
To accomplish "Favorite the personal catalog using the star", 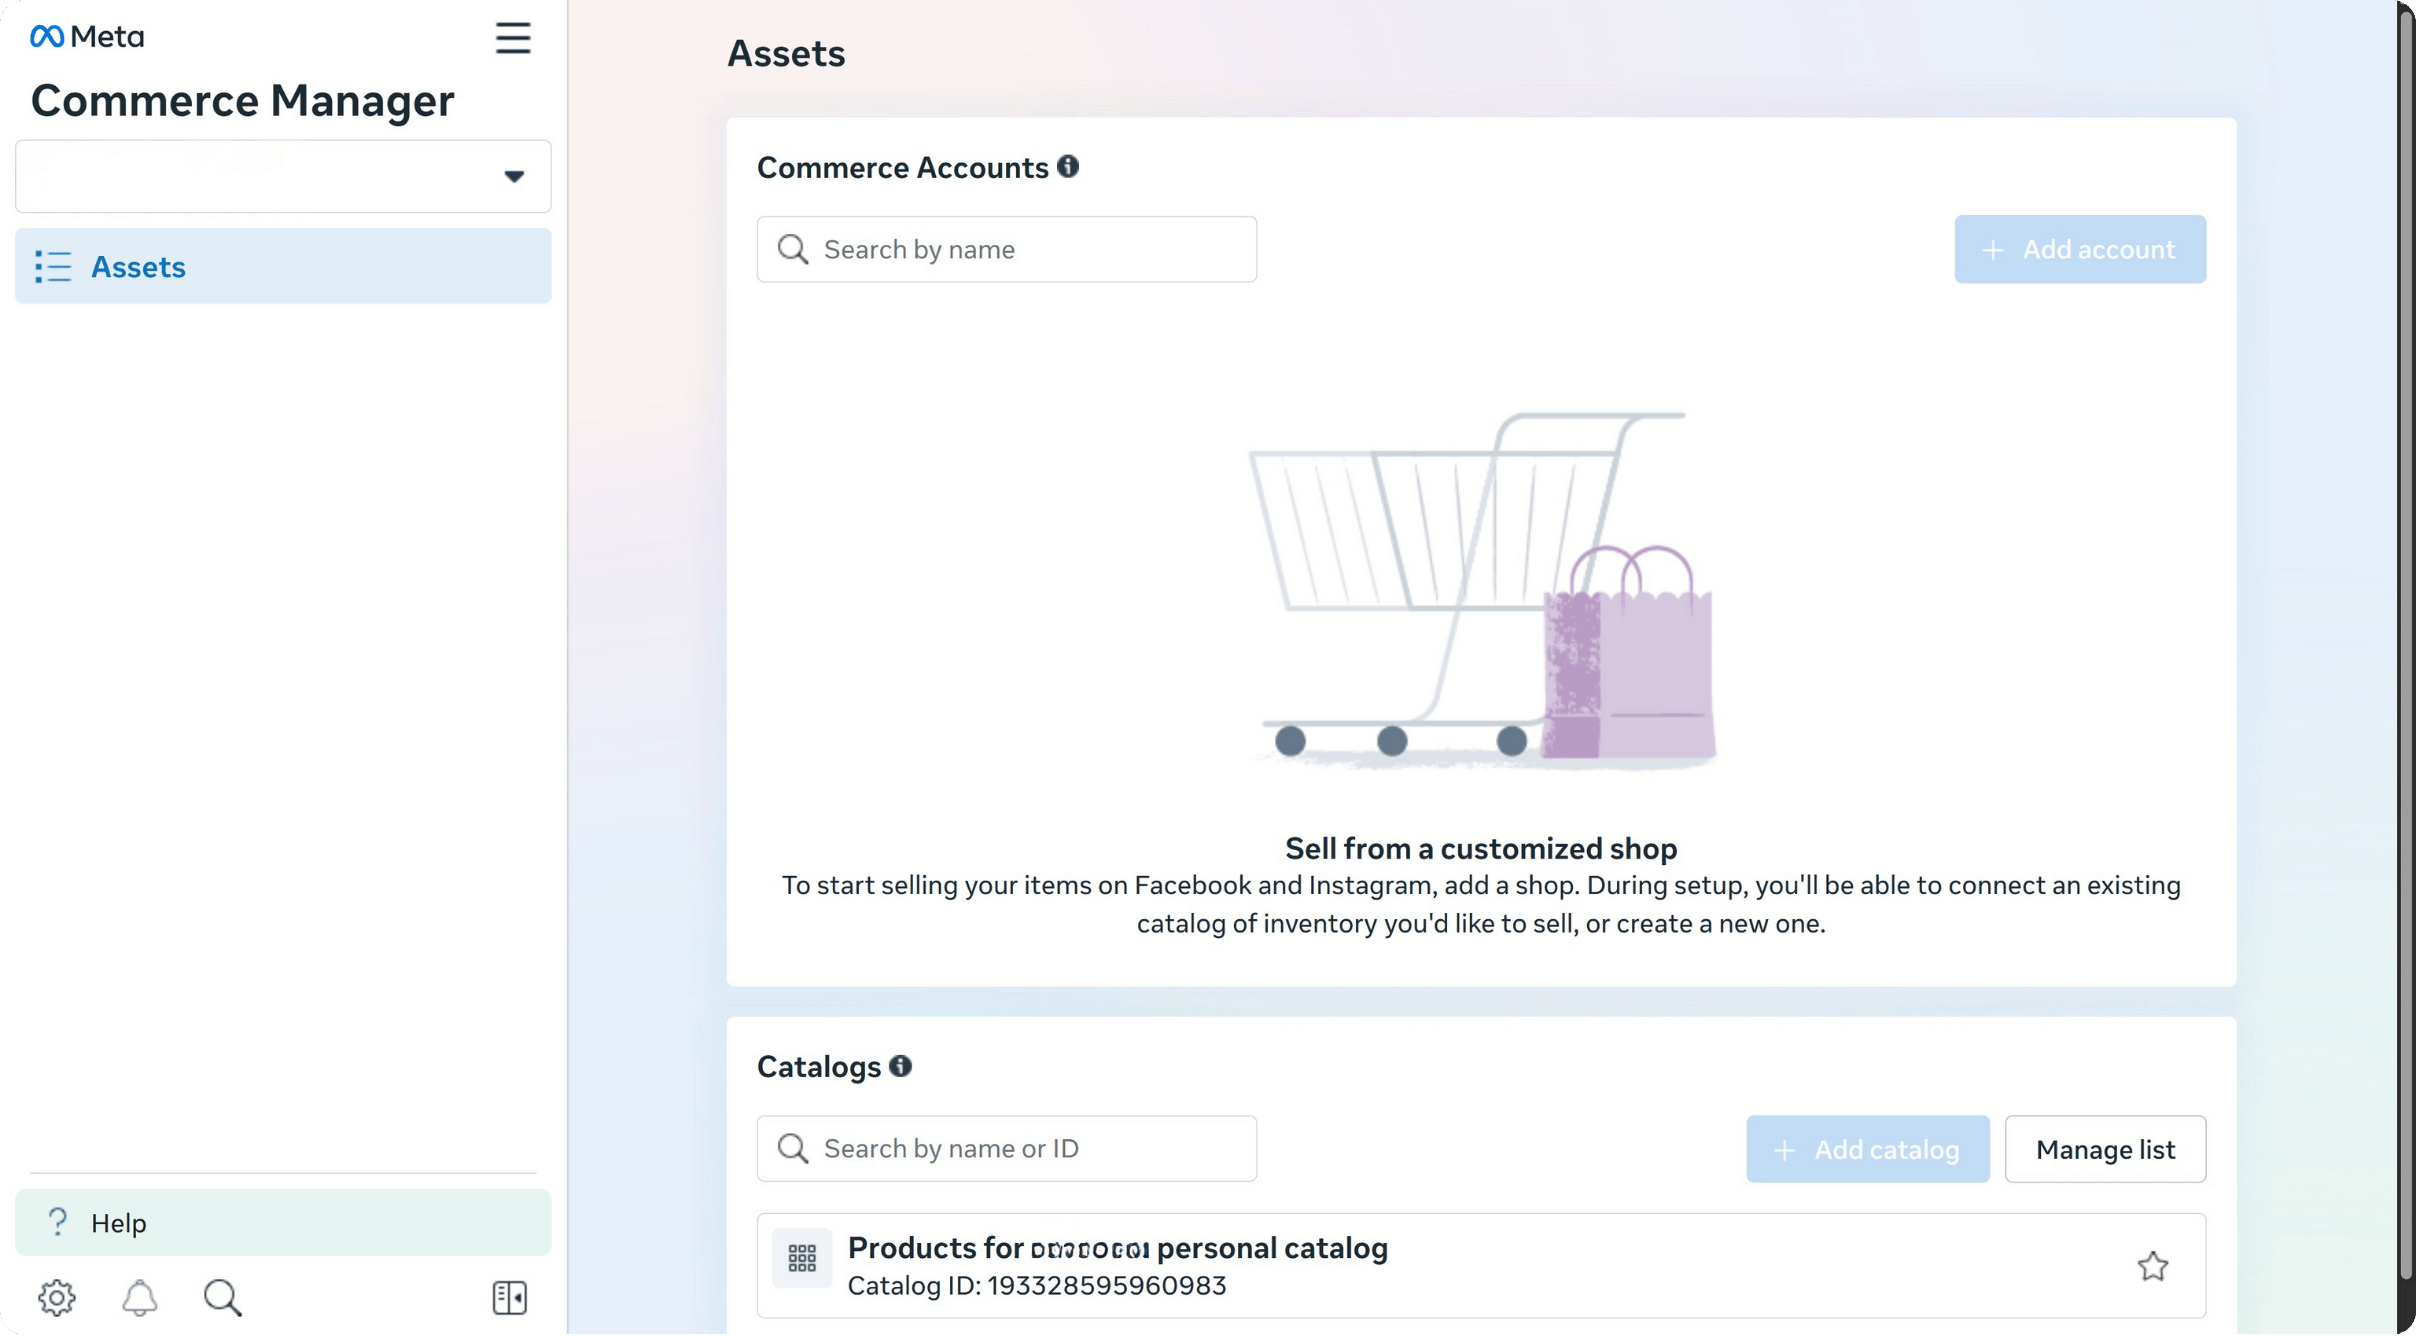I will click(2151, 1265).
